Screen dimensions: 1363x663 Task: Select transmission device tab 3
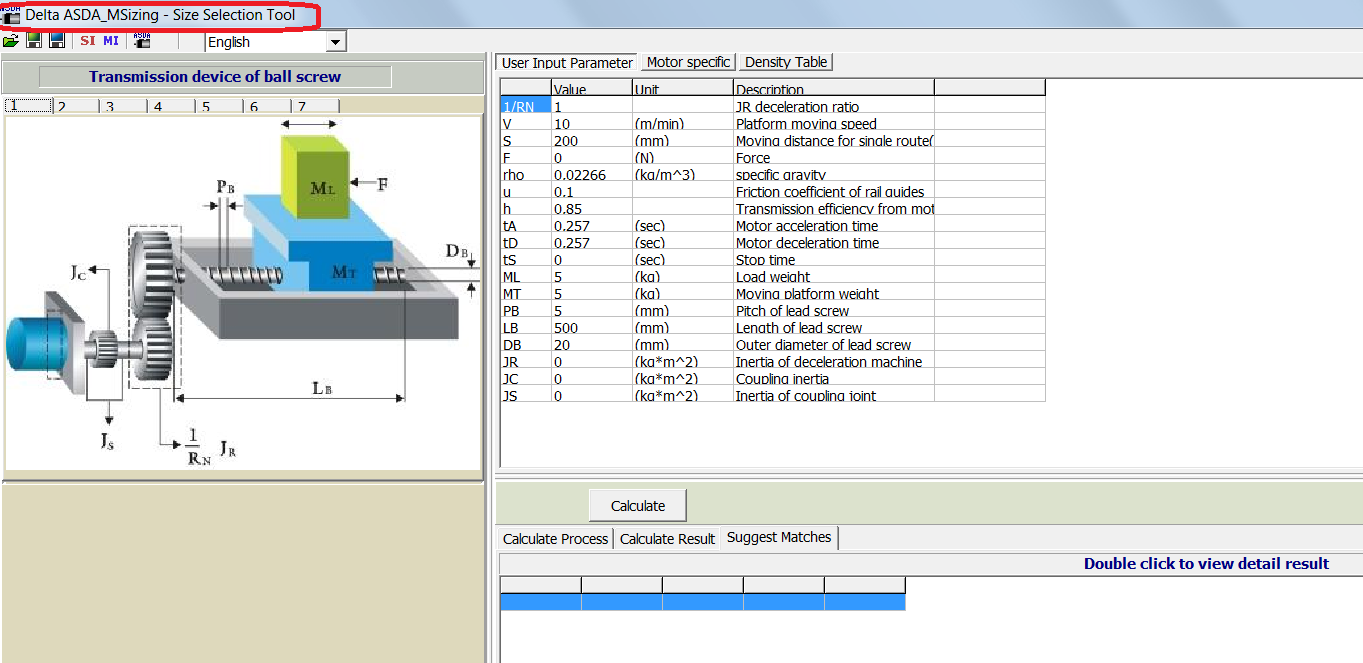coord(123,106)
